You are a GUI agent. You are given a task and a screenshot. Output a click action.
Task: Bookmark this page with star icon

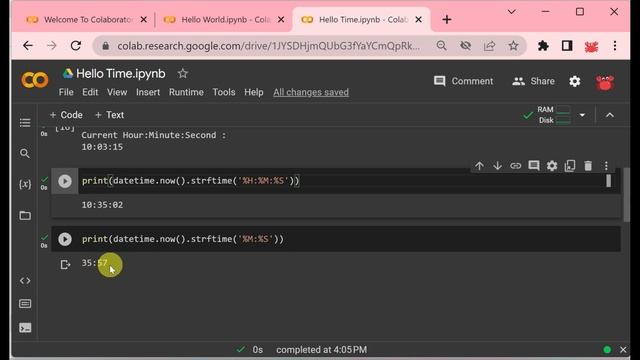click(513, 46)
